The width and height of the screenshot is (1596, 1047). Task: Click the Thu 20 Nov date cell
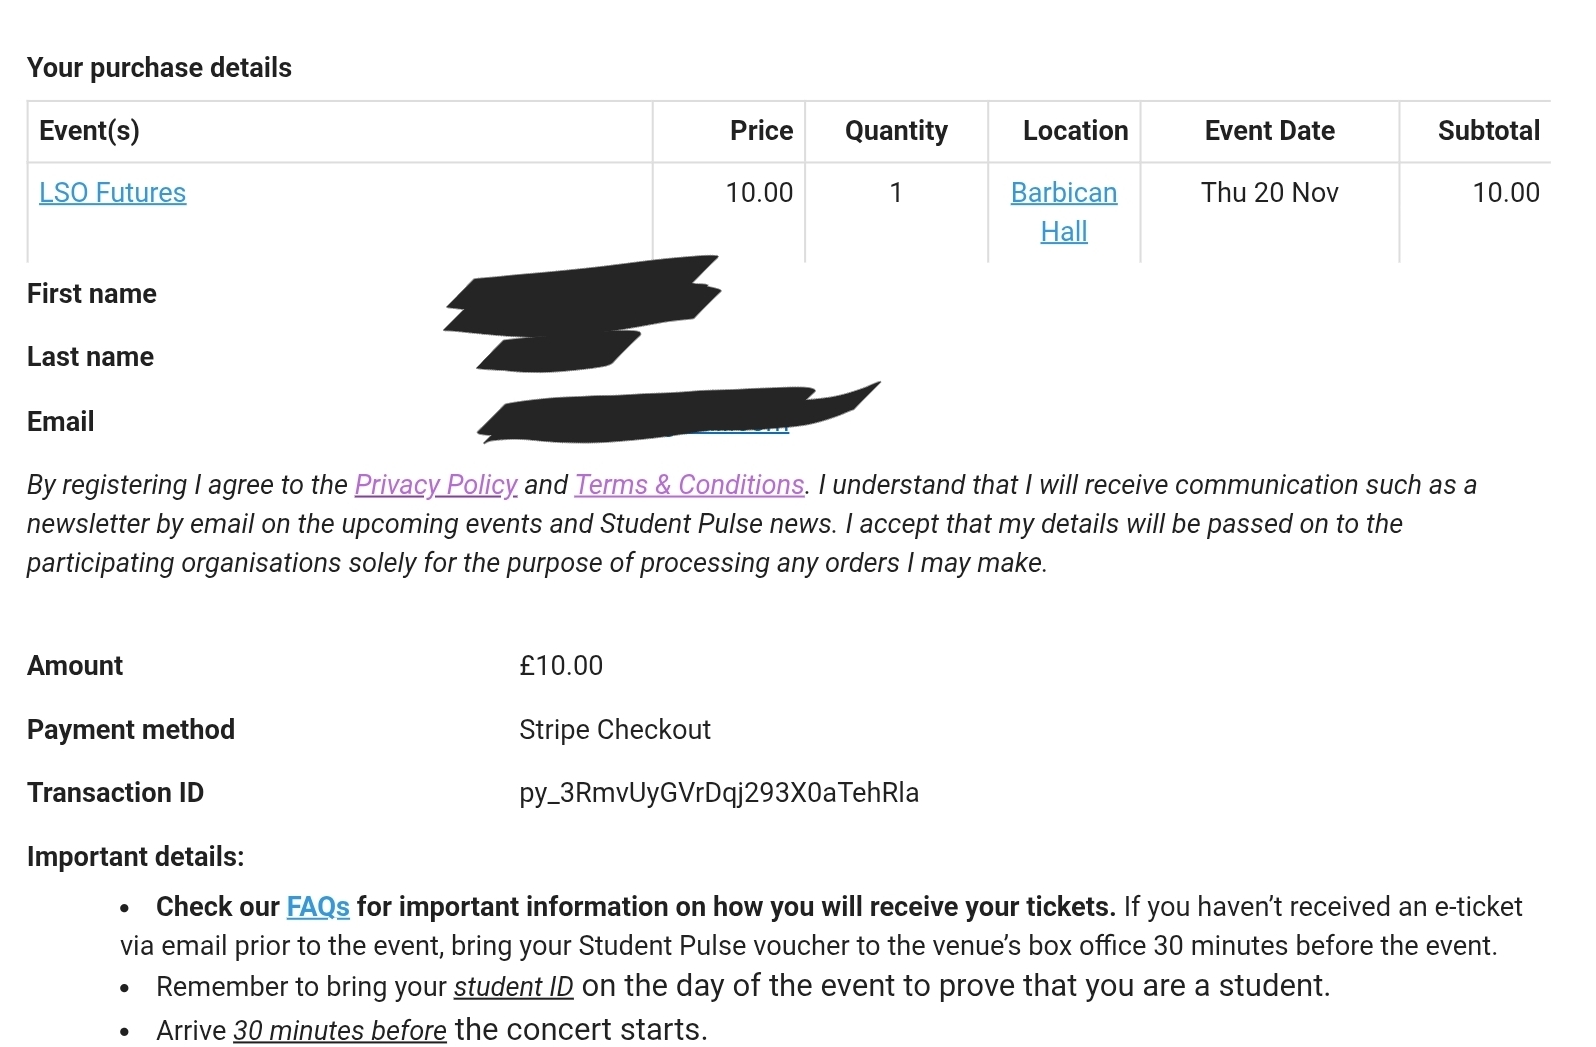pyautogui.click(x=1269, y=193)
